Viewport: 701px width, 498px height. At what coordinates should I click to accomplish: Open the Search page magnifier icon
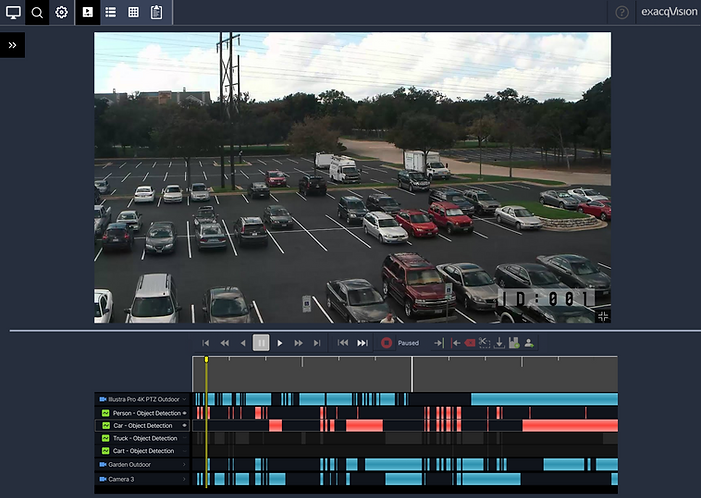click(37, 12)
